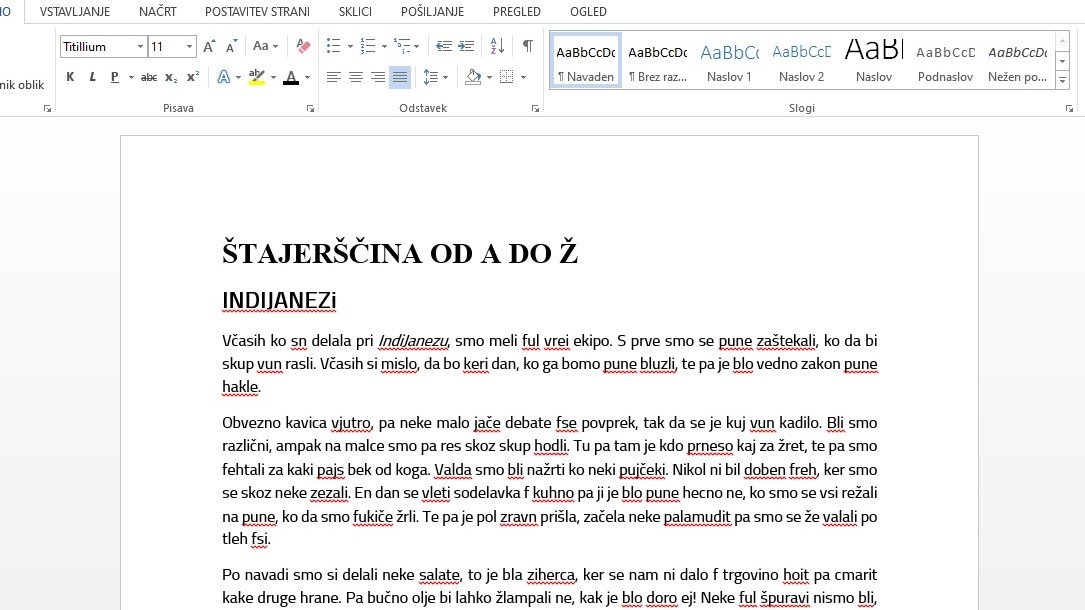Open the POSTAVITEV STRANI tab
Screen dimensions: 1085x610
point(257,11)
